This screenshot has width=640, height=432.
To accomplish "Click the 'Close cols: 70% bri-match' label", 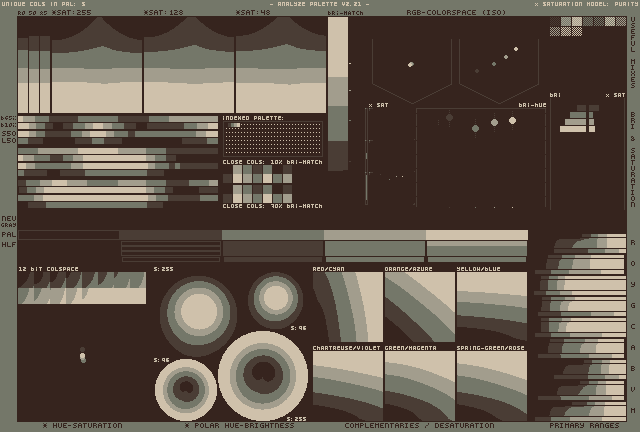I will coord(272,206).
